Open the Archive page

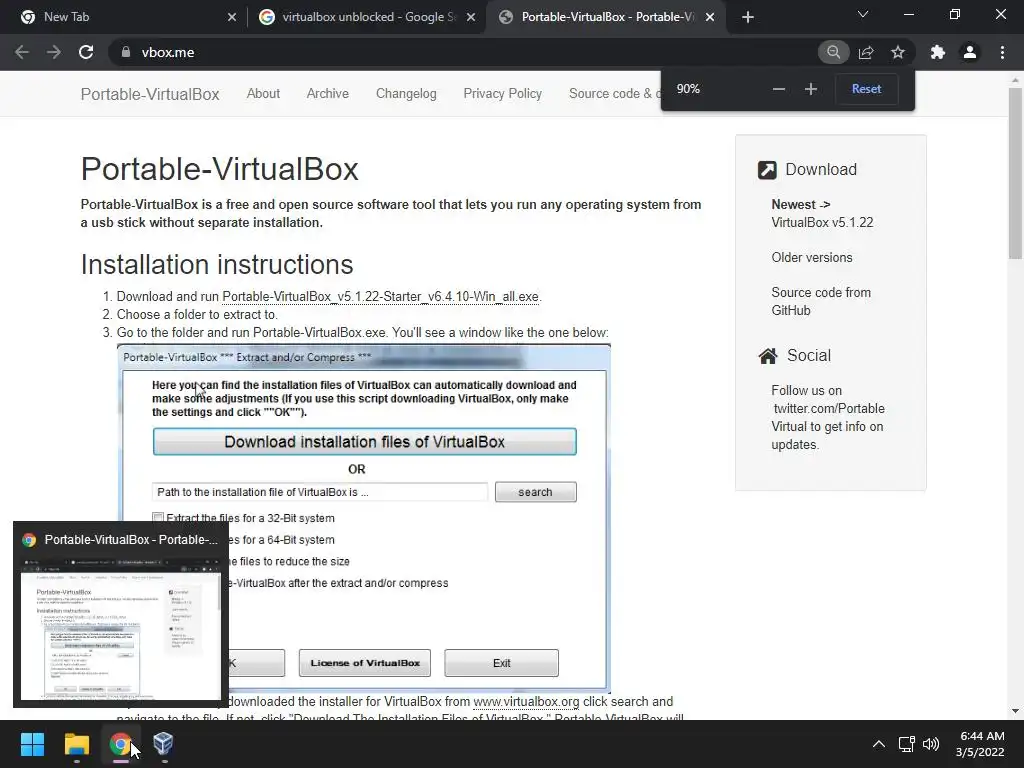(x=328, y=93)
